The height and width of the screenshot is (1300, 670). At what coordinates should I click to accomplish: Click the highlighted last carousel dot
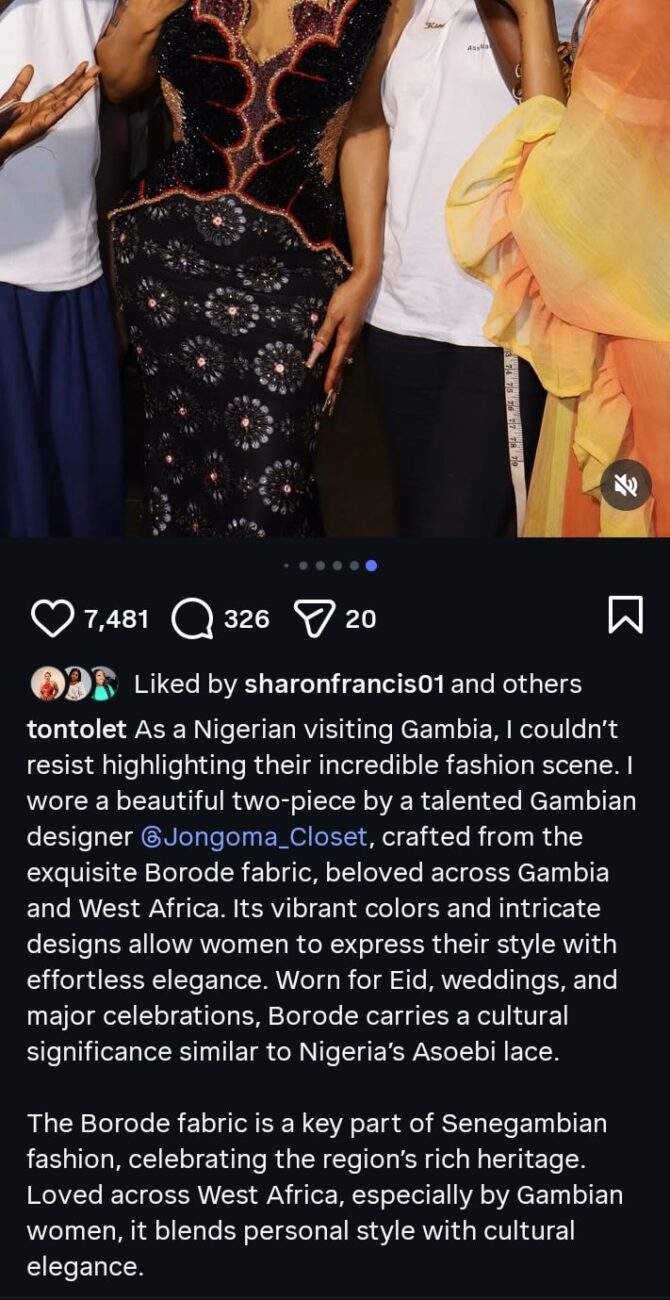click(368, 565)
